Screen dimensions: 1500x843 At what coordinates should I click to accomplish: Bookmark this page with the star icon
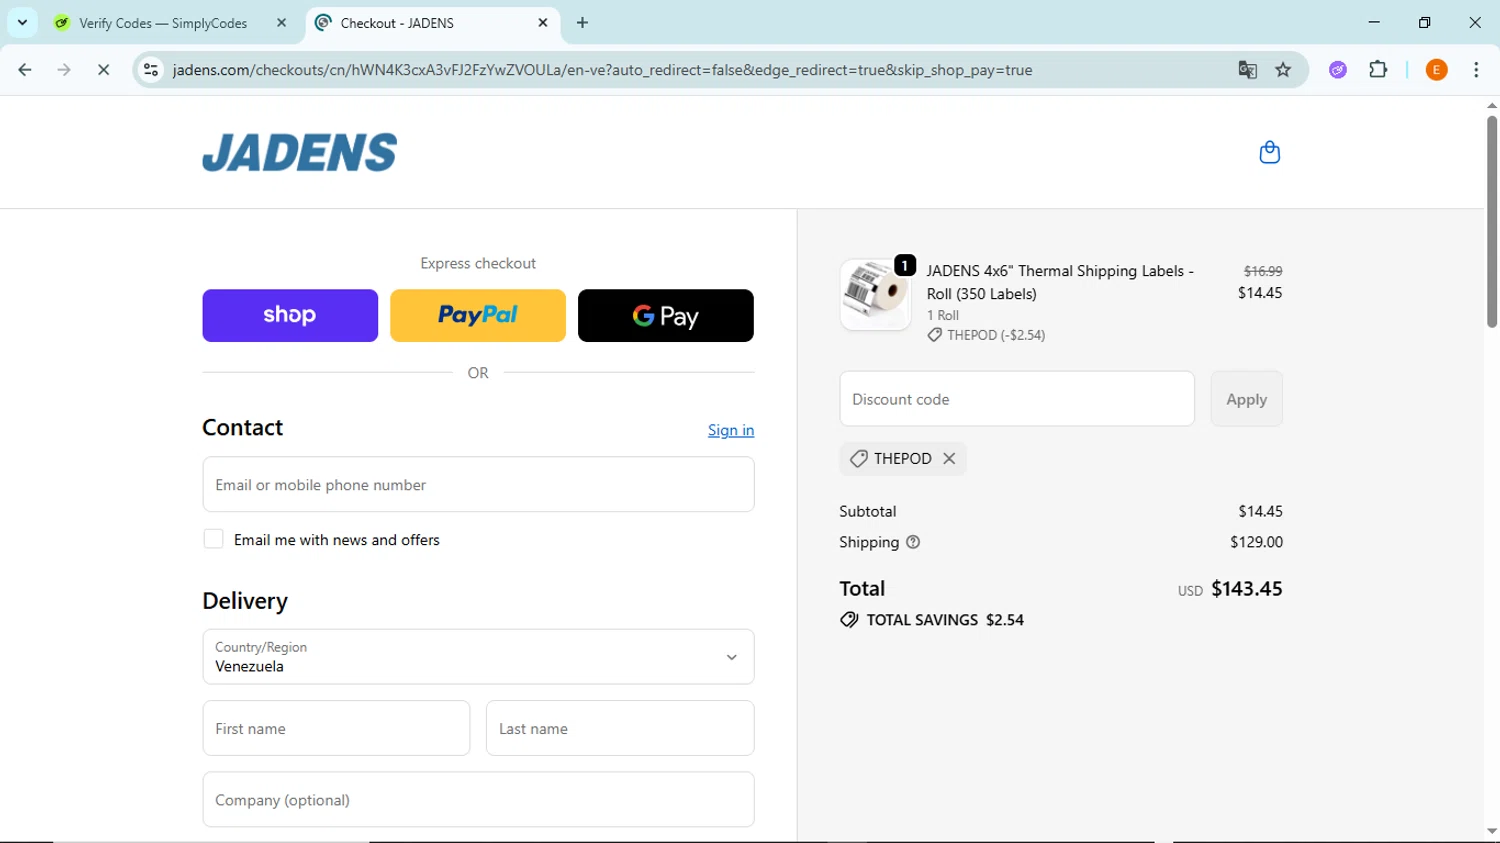coord(1283,70)
